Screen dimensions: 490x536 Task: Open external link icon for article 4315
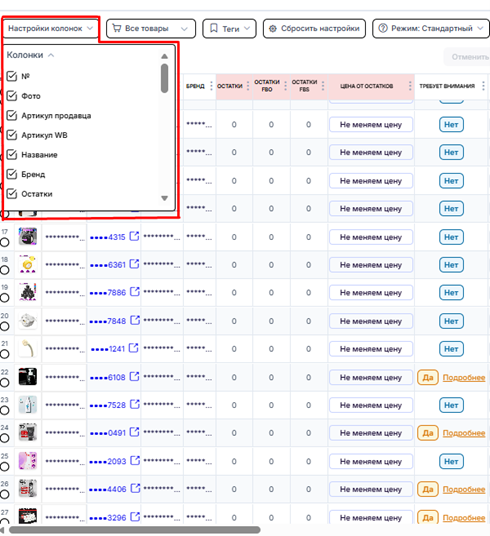point(134,237)
